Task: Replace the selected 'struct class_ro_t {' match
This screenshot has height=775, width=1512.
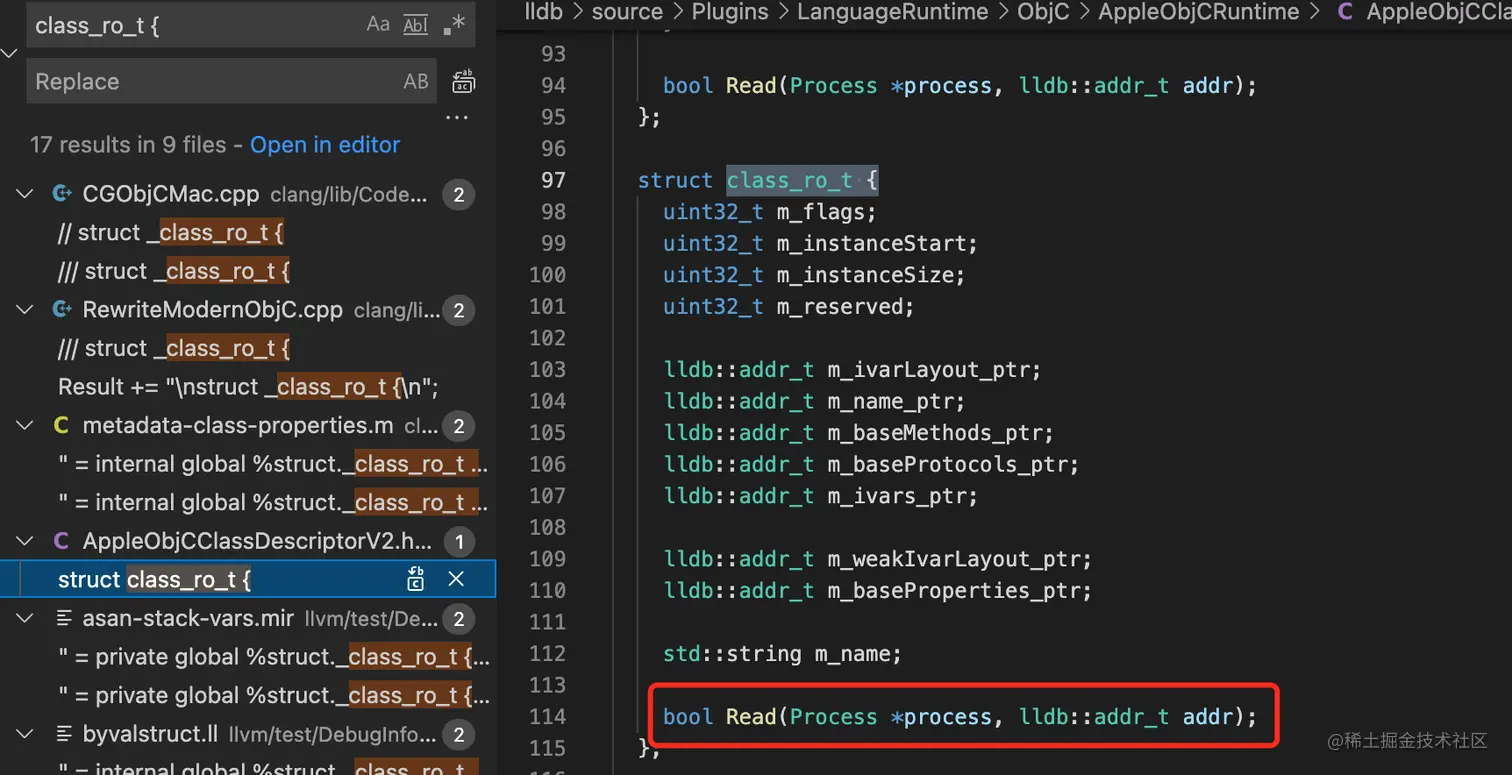Action: click(416, 579)
